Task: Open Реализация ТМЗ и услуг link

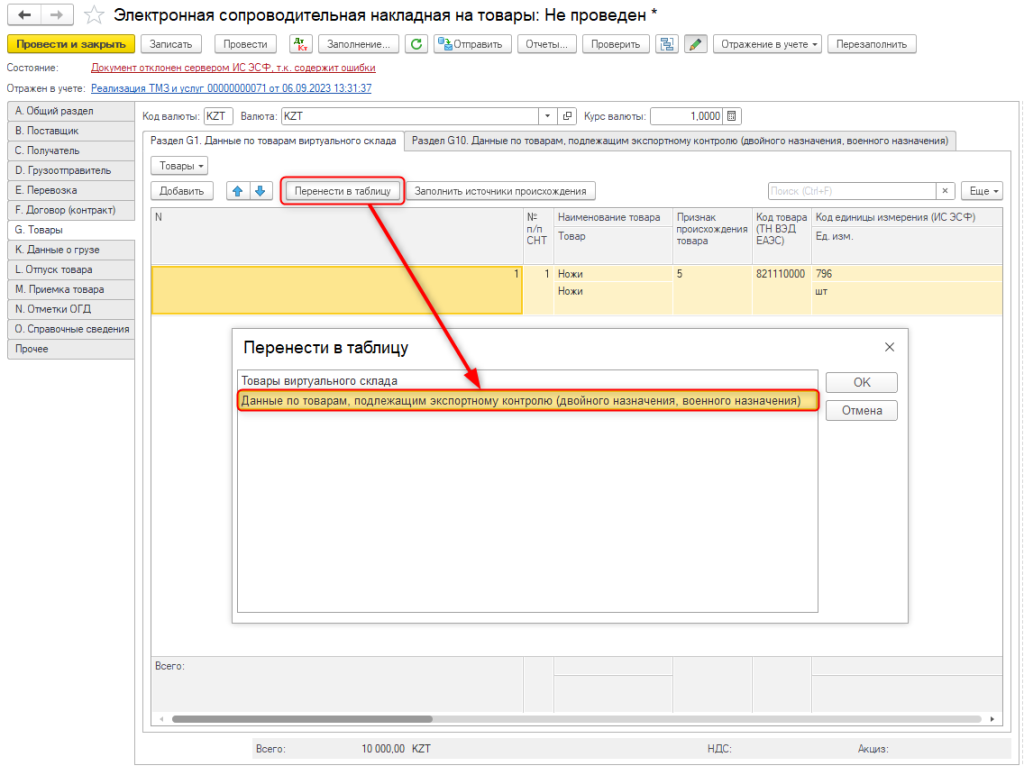Action: click(x=231, y=88)
